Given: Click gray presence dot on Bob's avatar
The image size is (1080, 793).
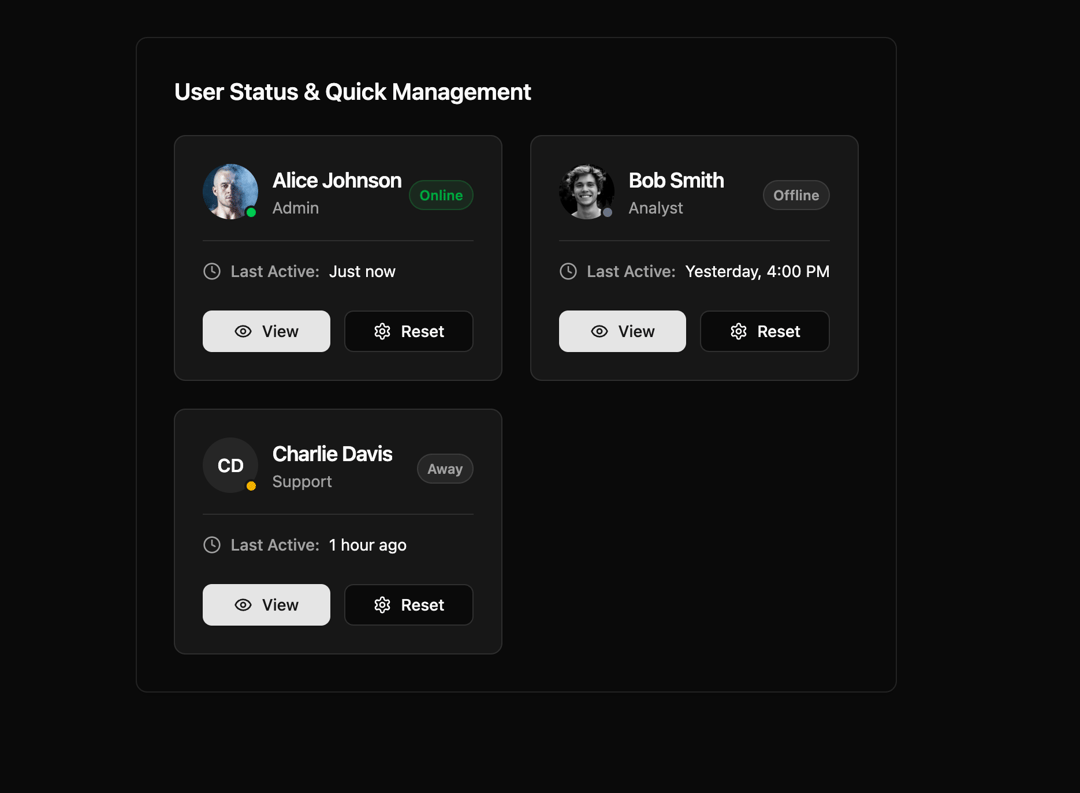Looking at the screenshot, I should click(x=608, y=212).
